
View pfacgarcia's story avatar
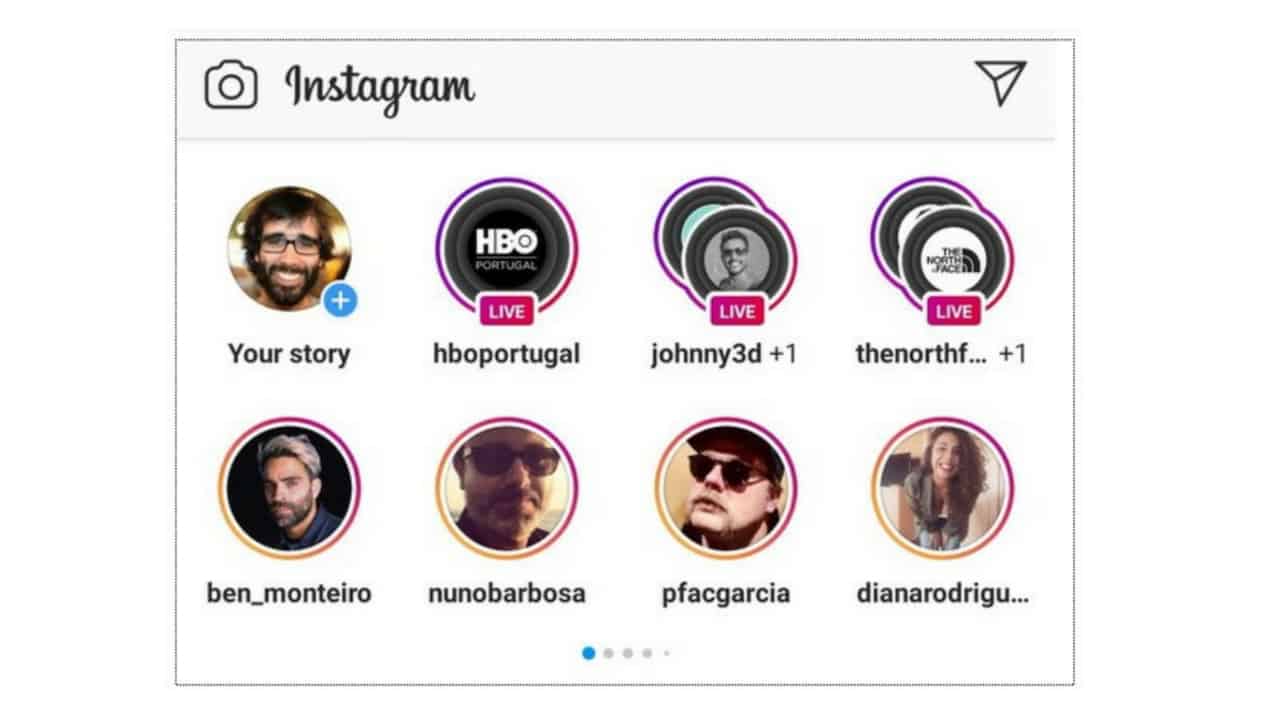point(726,488)
